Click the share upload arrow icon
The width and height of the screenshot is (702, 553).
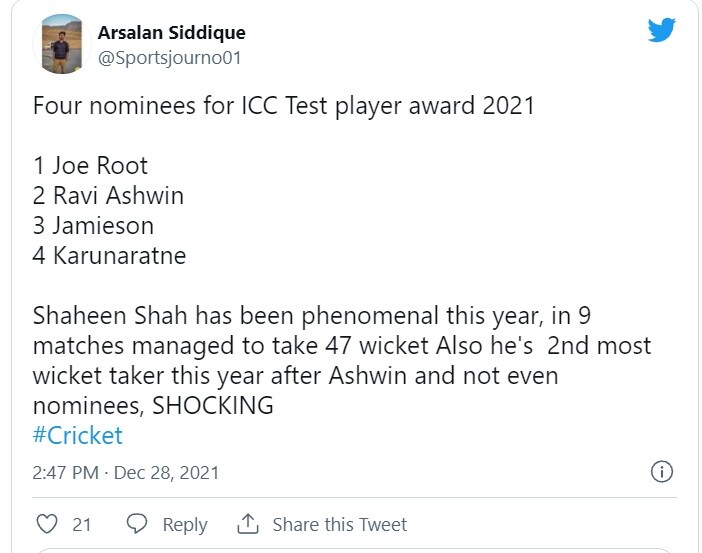click(247, 524)
